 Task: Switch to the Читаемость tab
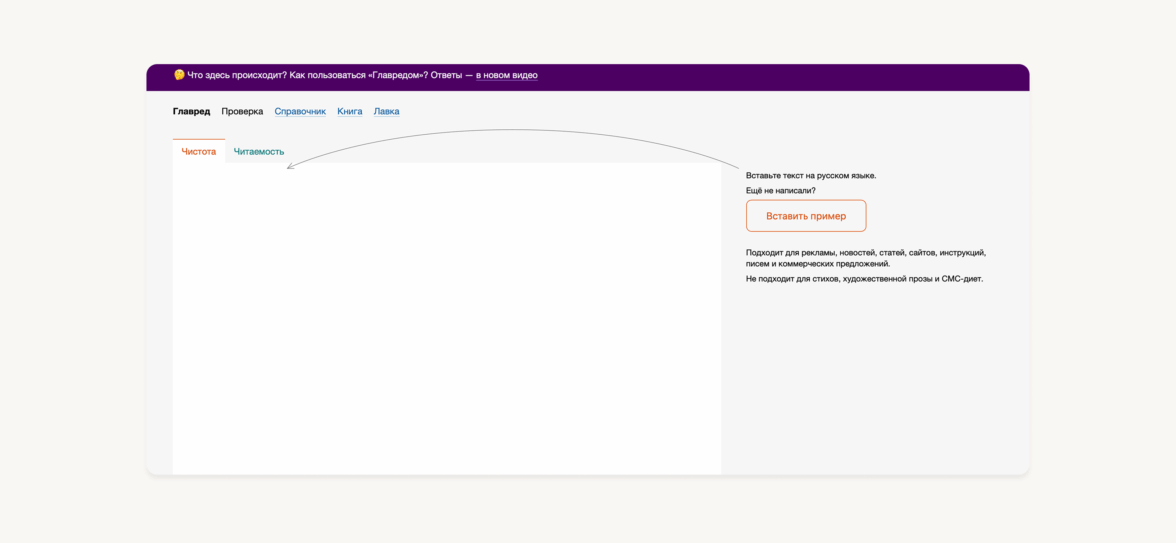pos(259,152)
